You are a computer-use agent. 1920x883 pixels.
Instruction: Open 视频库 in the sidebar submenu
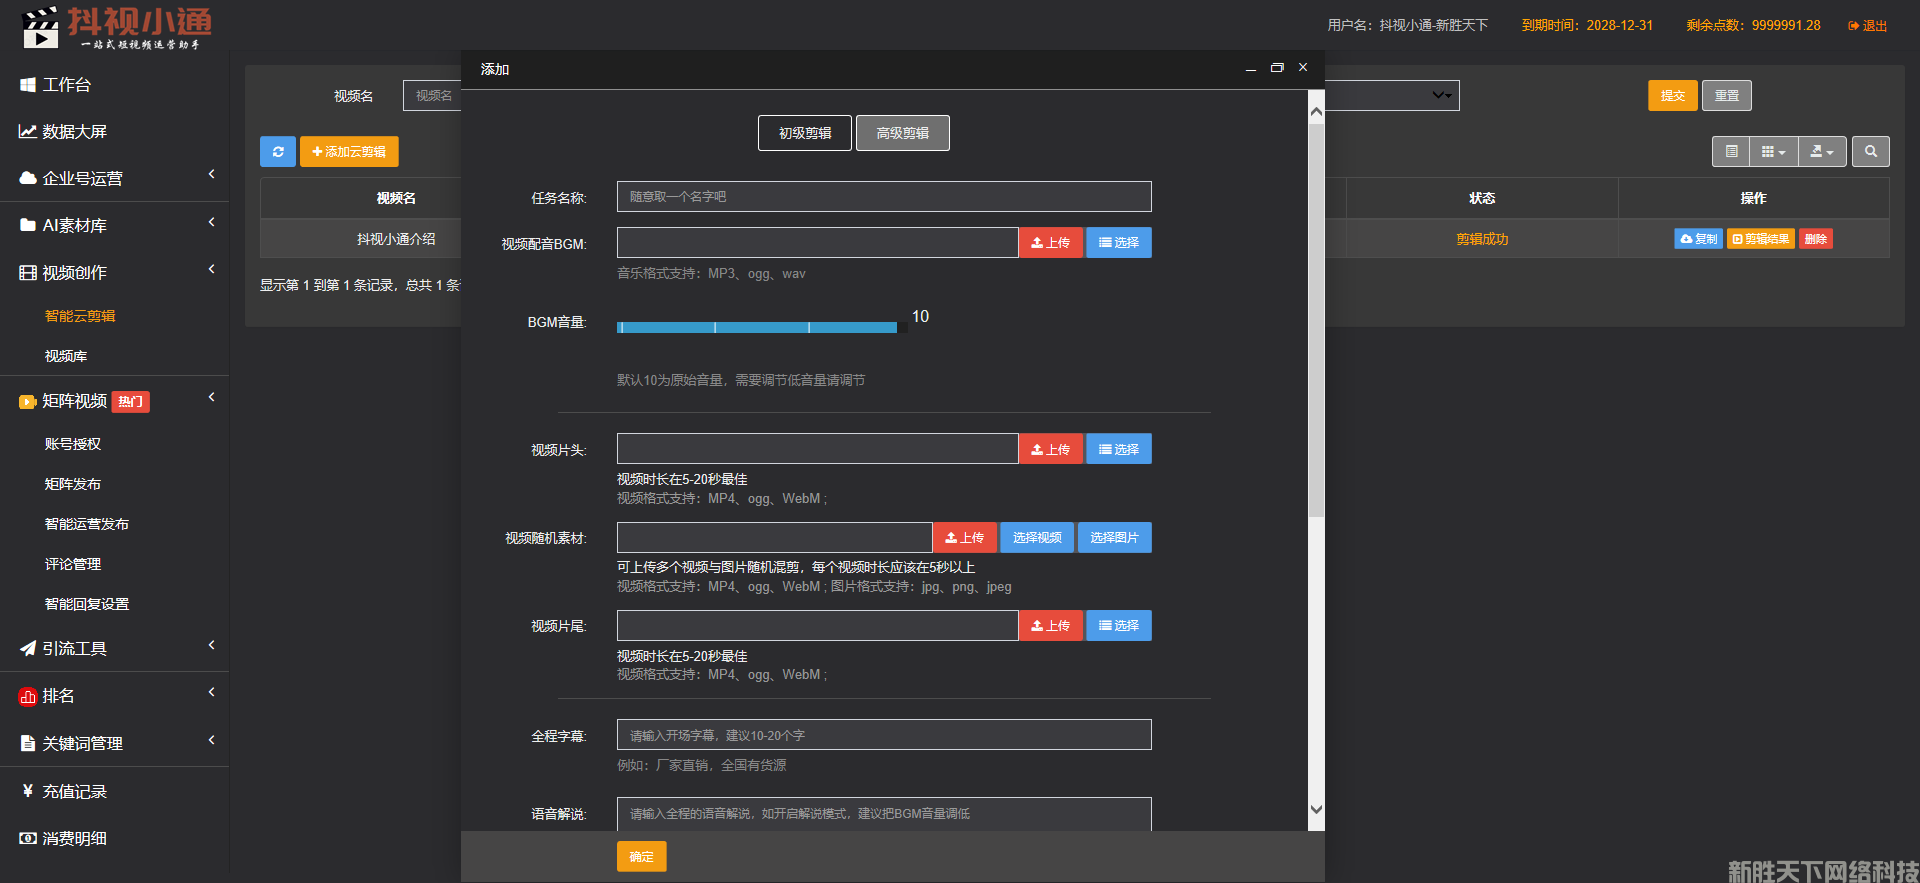(66, 356)
